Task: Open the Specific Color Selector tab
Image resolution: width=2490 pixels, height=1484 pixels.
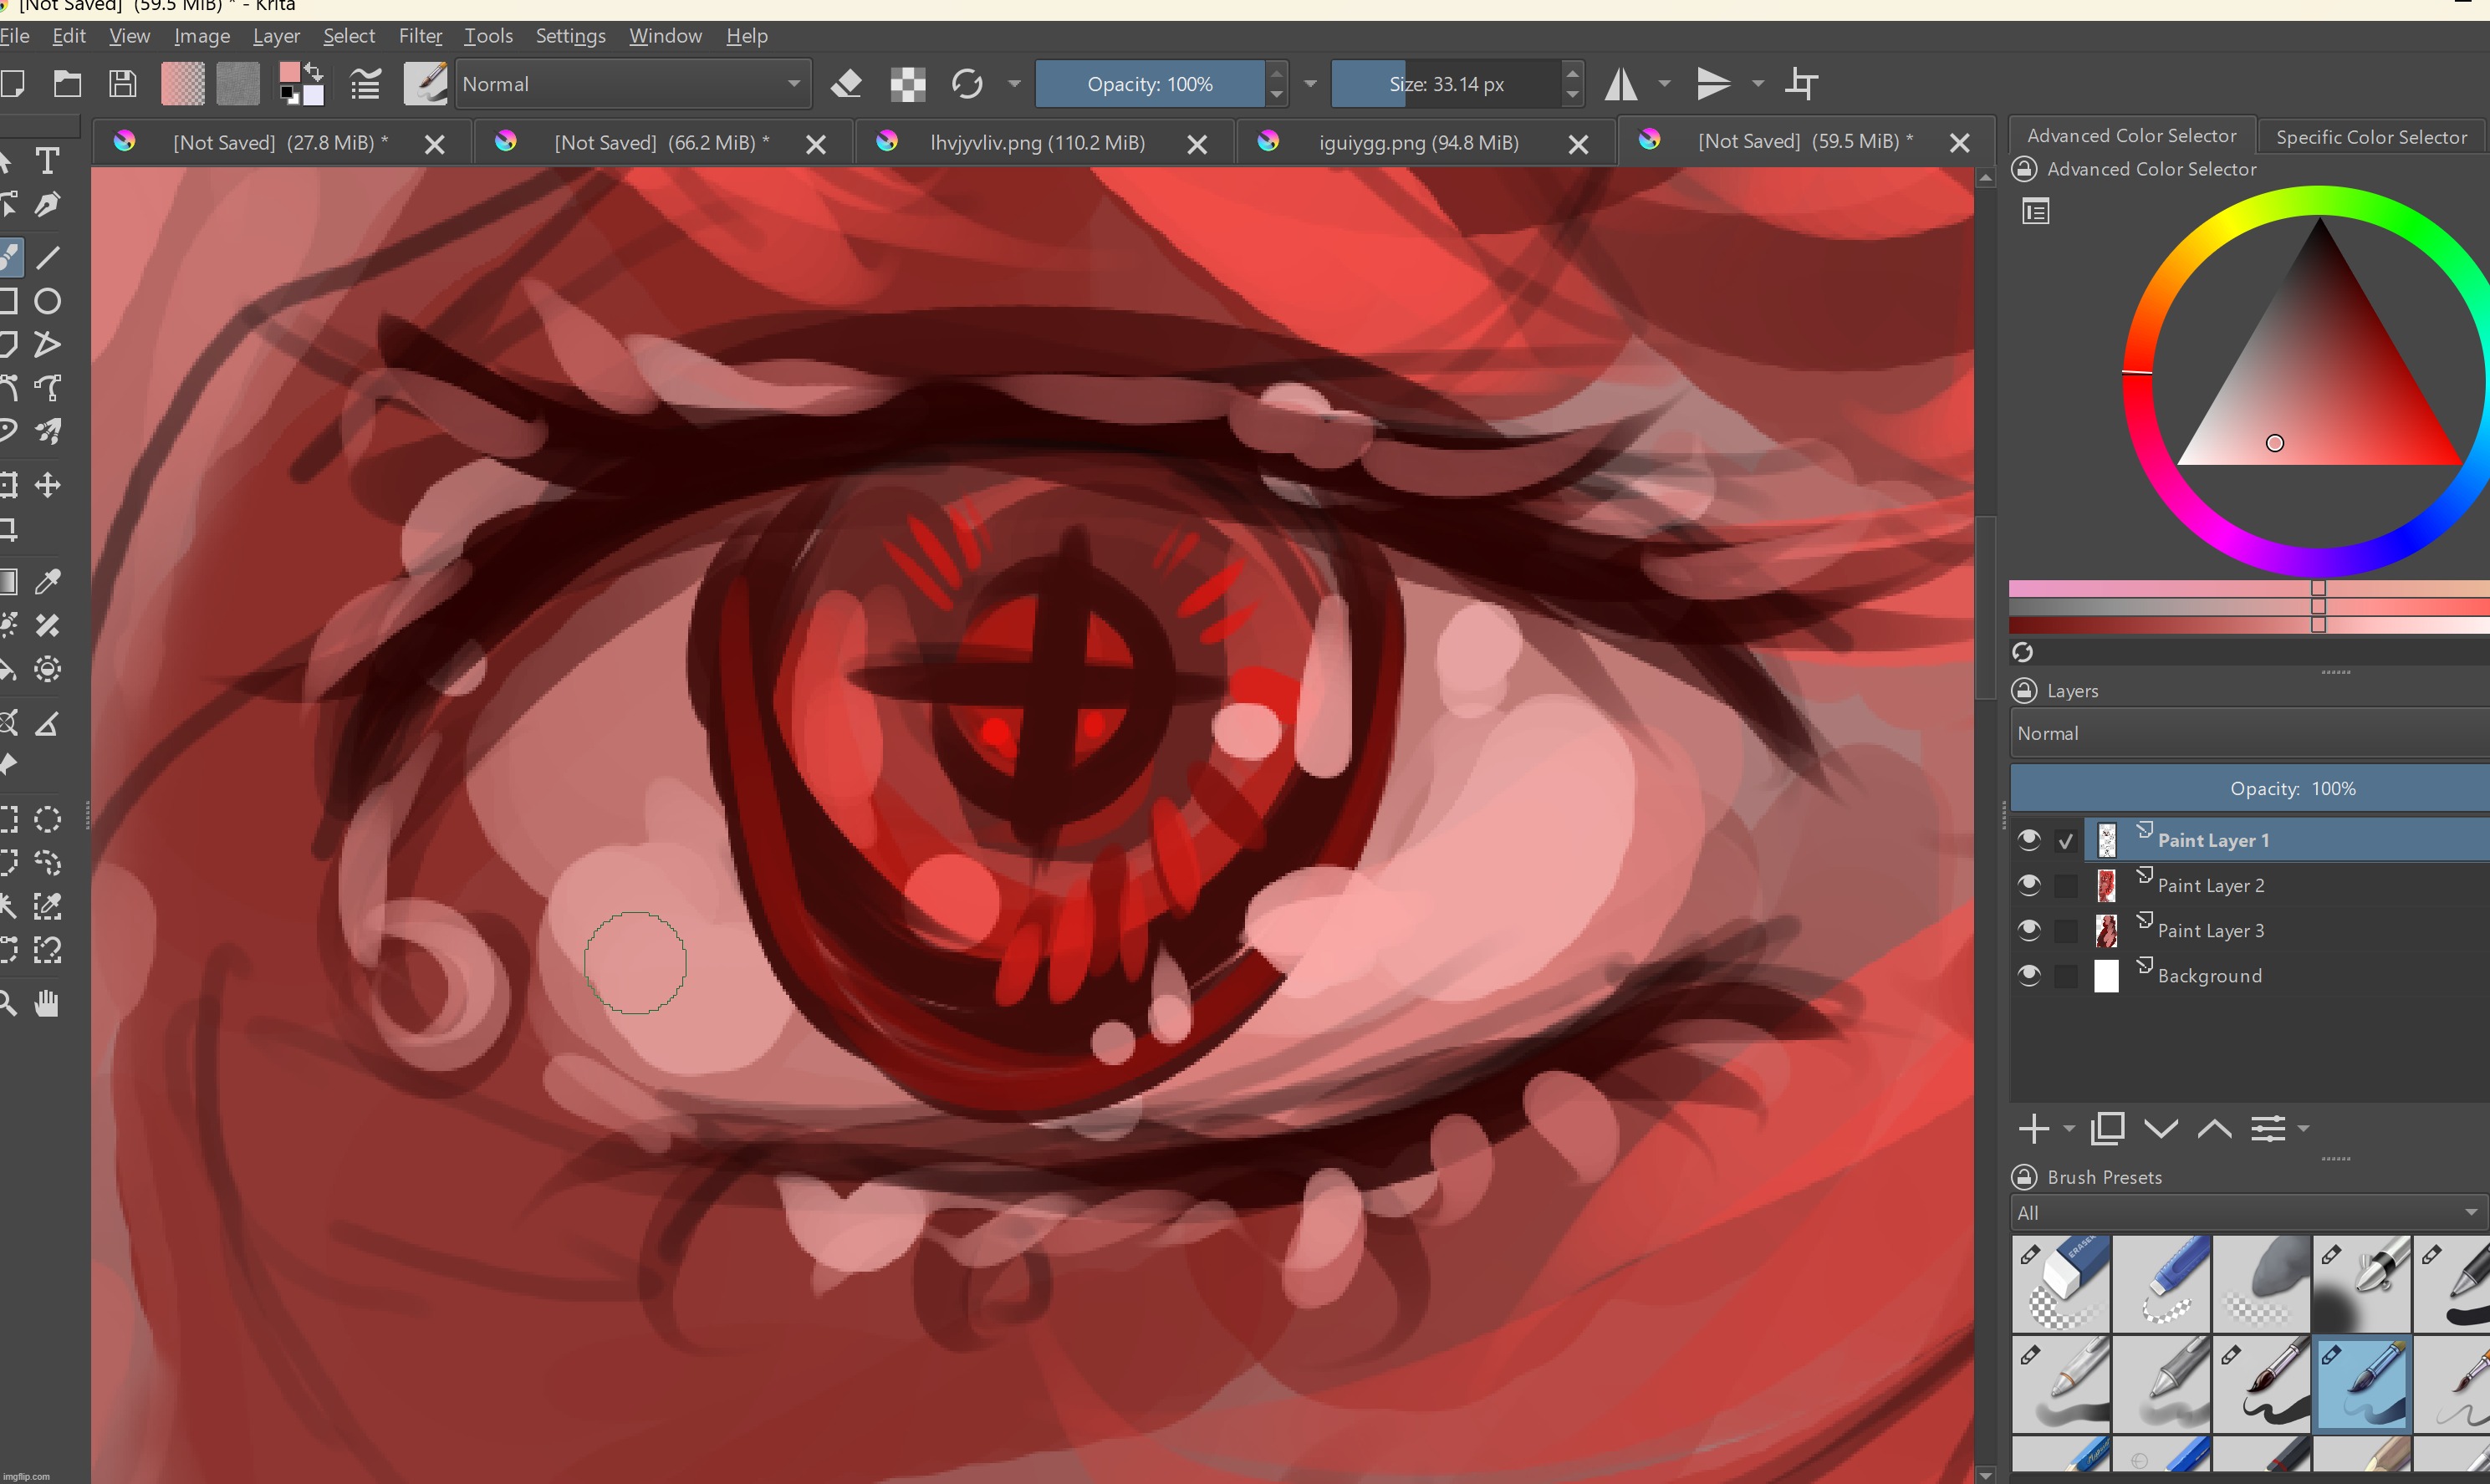Action: click(x=2370, y=137)
